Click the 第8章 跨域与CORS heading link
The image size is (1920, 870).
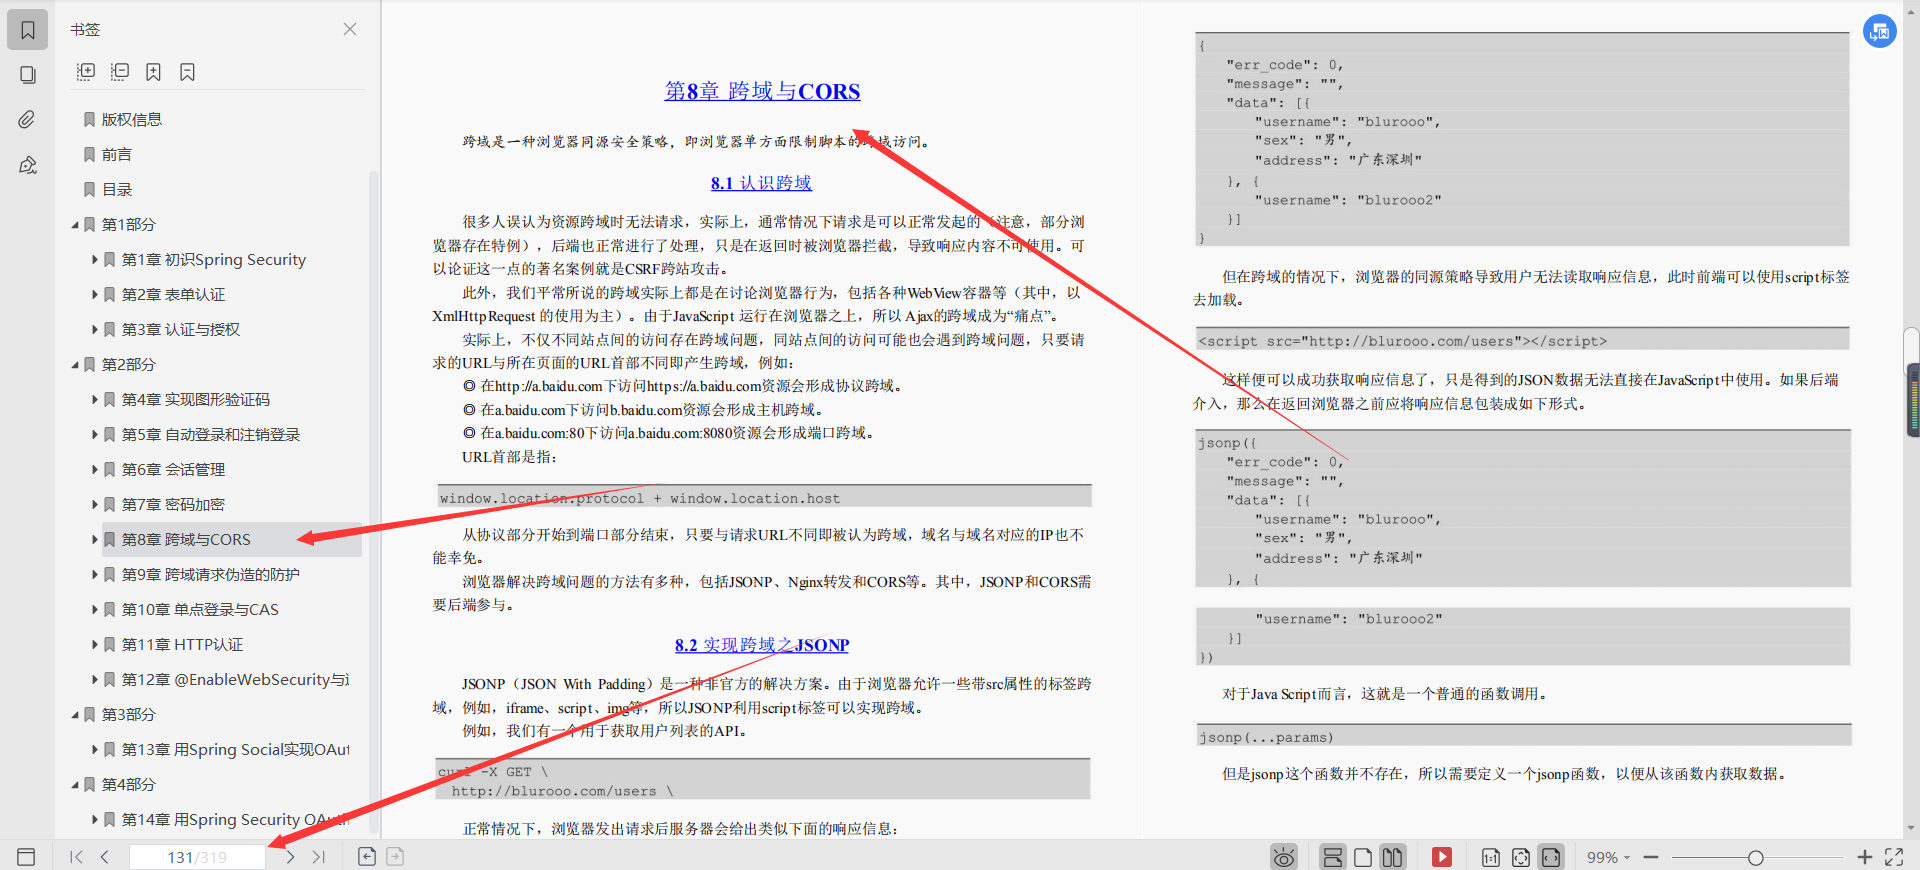(x=762, y=91)
